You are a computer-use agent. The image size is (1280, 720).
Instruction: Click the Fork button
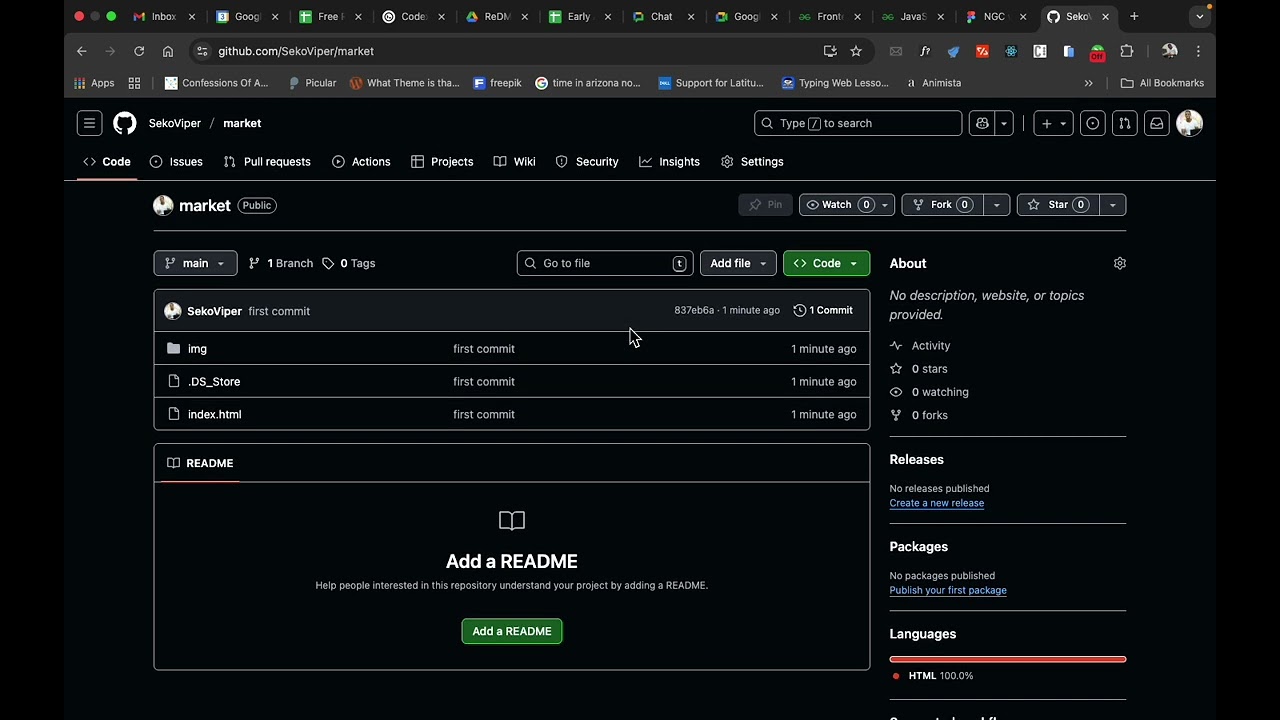point(942,205)
